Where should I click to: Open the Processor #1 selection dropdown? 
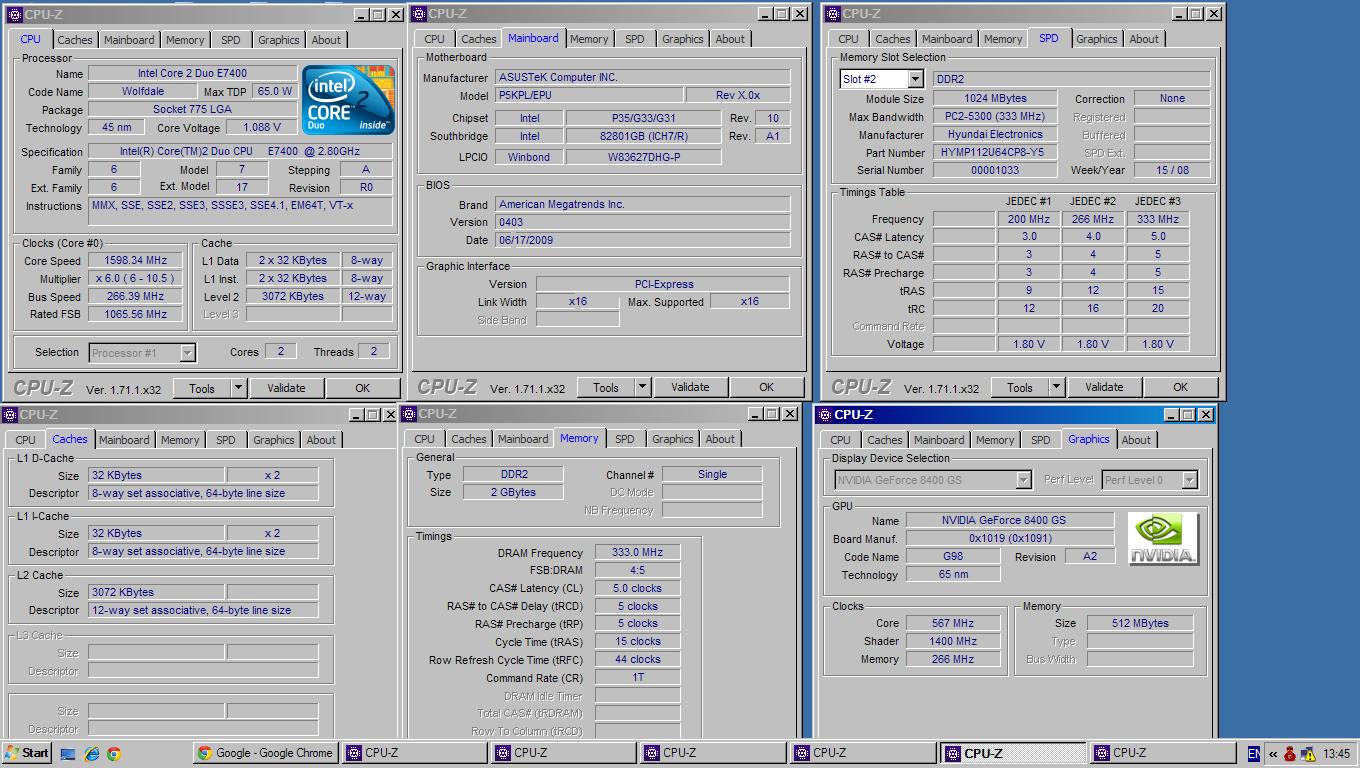pos(187,352)
